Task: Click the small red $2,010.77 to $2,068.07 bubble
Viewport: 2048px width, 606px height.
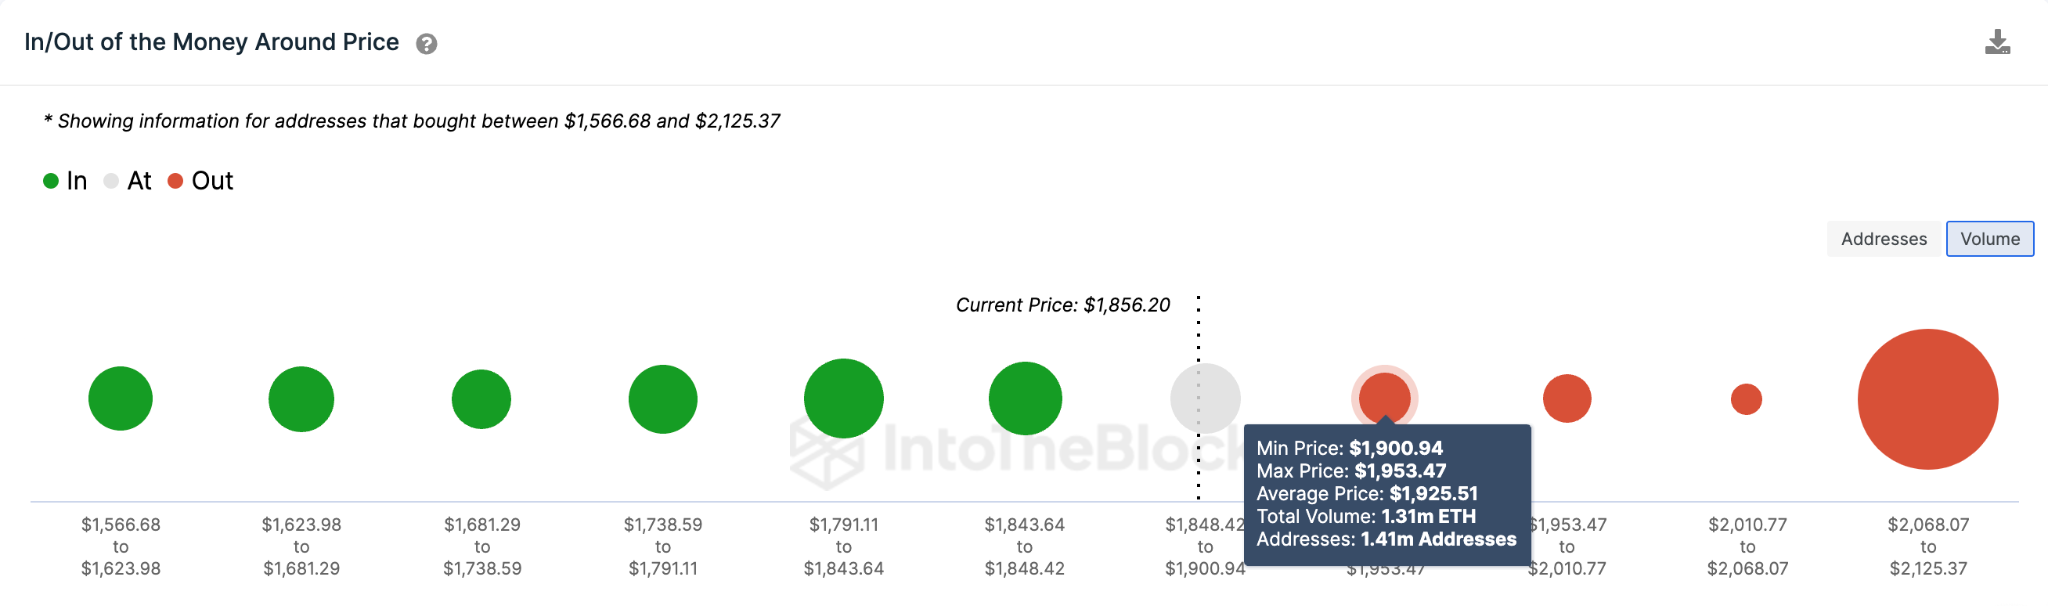Action: coord(1747,399)
